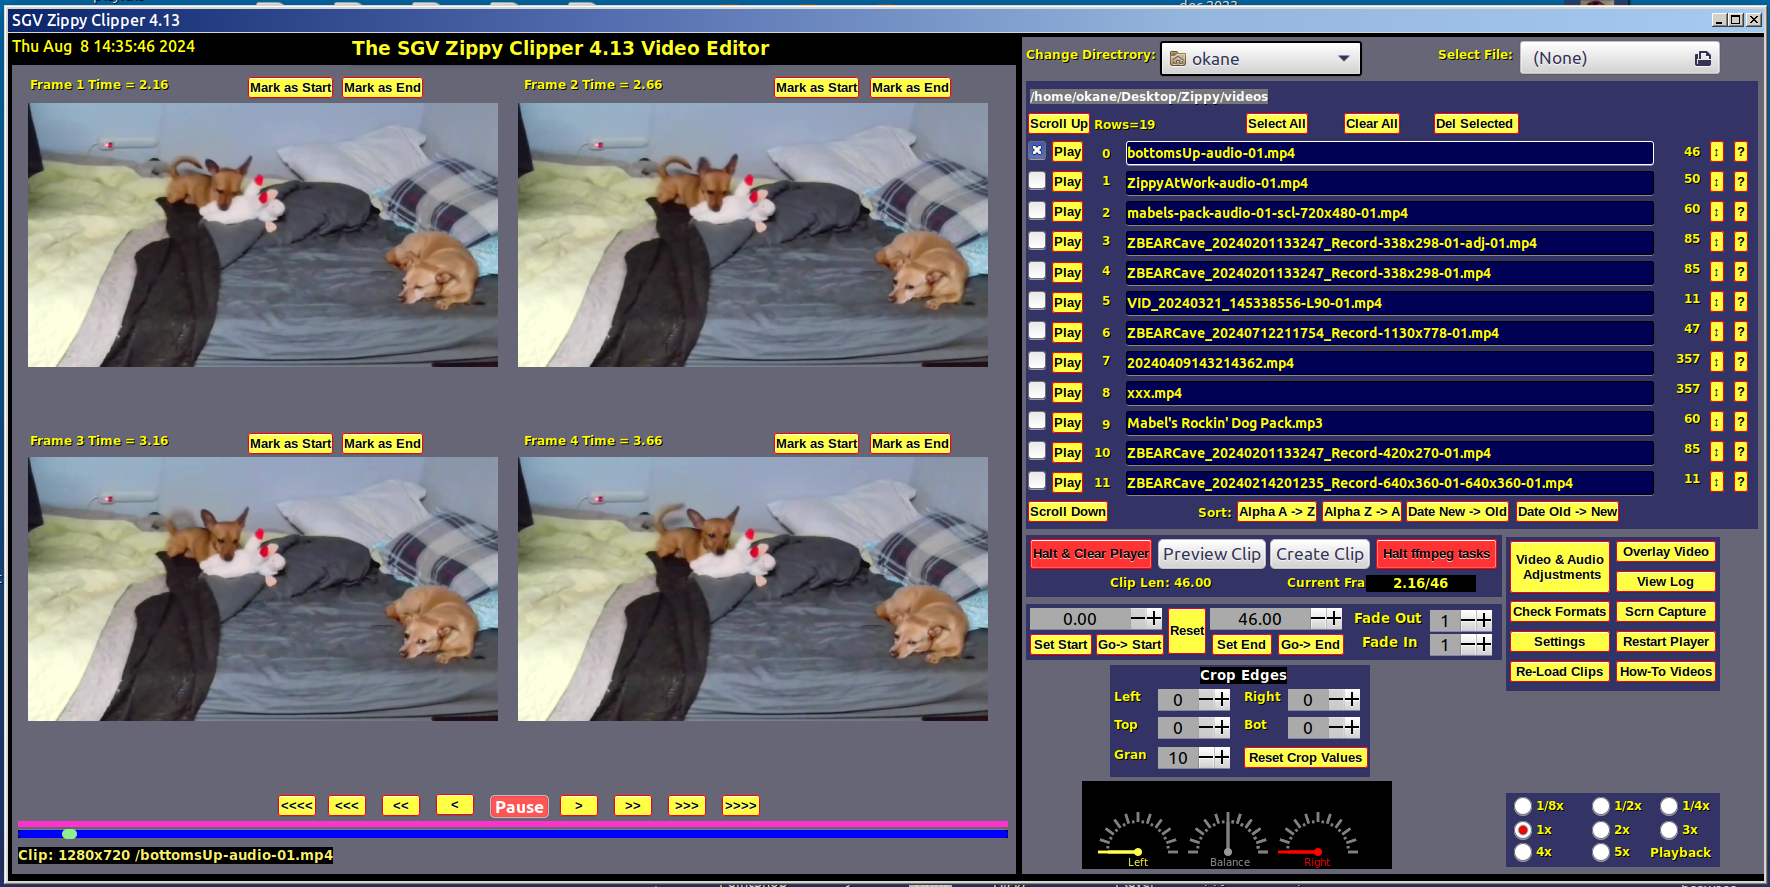Click Del Selected button
1770x887 pixels.
1475,124
